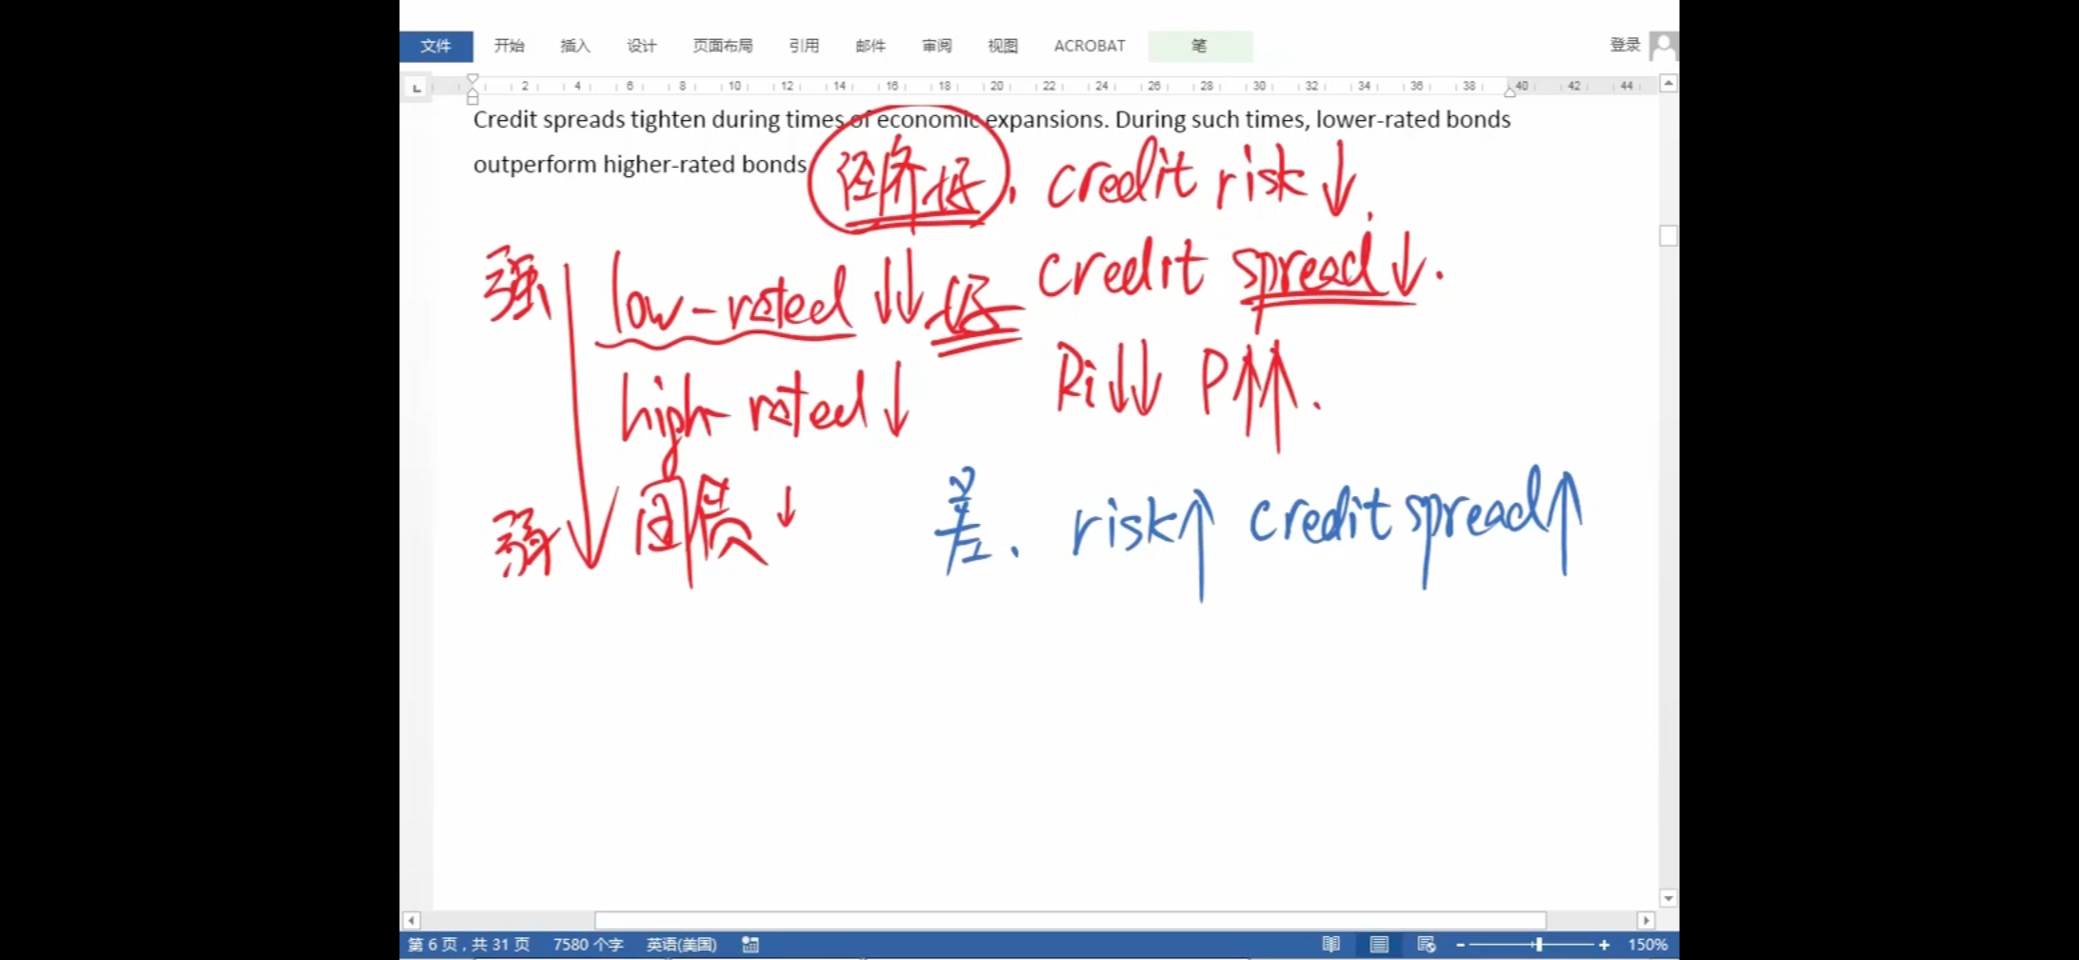Switch to Read Mode view
This screenshot has width=2079, height=960.
click(x=1331, y=945)
